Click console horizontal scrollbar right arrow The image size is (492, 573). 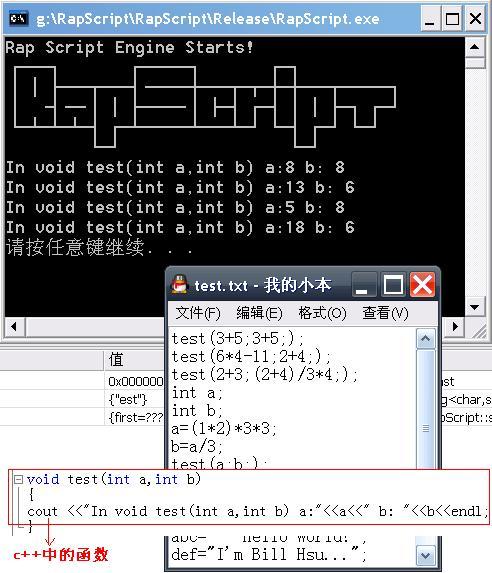point(455,326)
